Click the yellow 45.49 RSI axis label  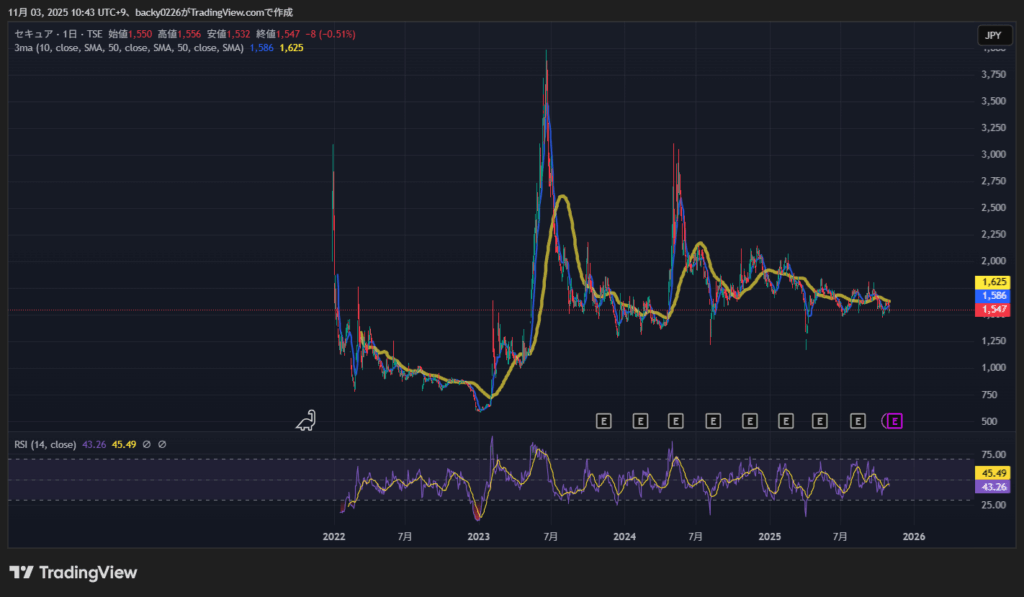pos(993,473)
